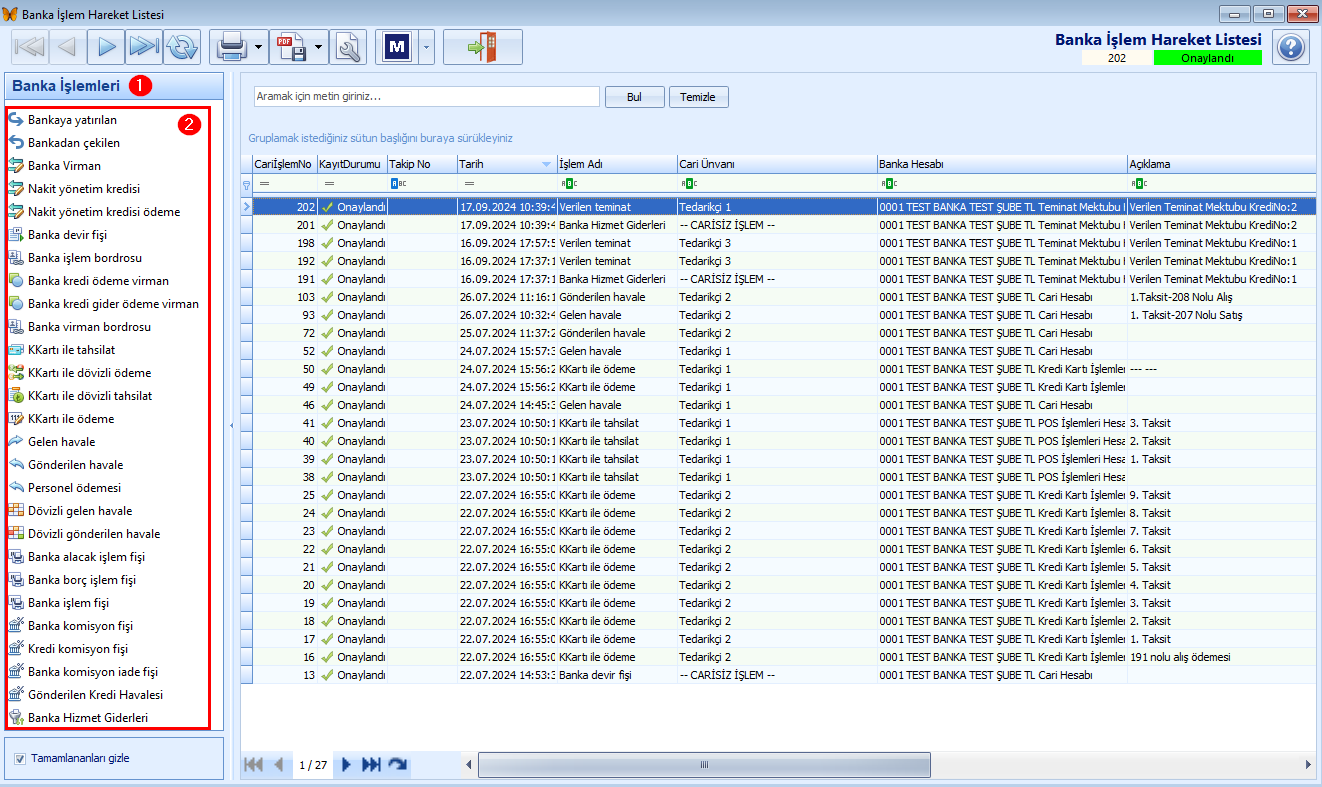The height and width of the screenshot is (787, 1322).
Task: Click the refresh arrows toolbar icon
Action: pos(182,47)
